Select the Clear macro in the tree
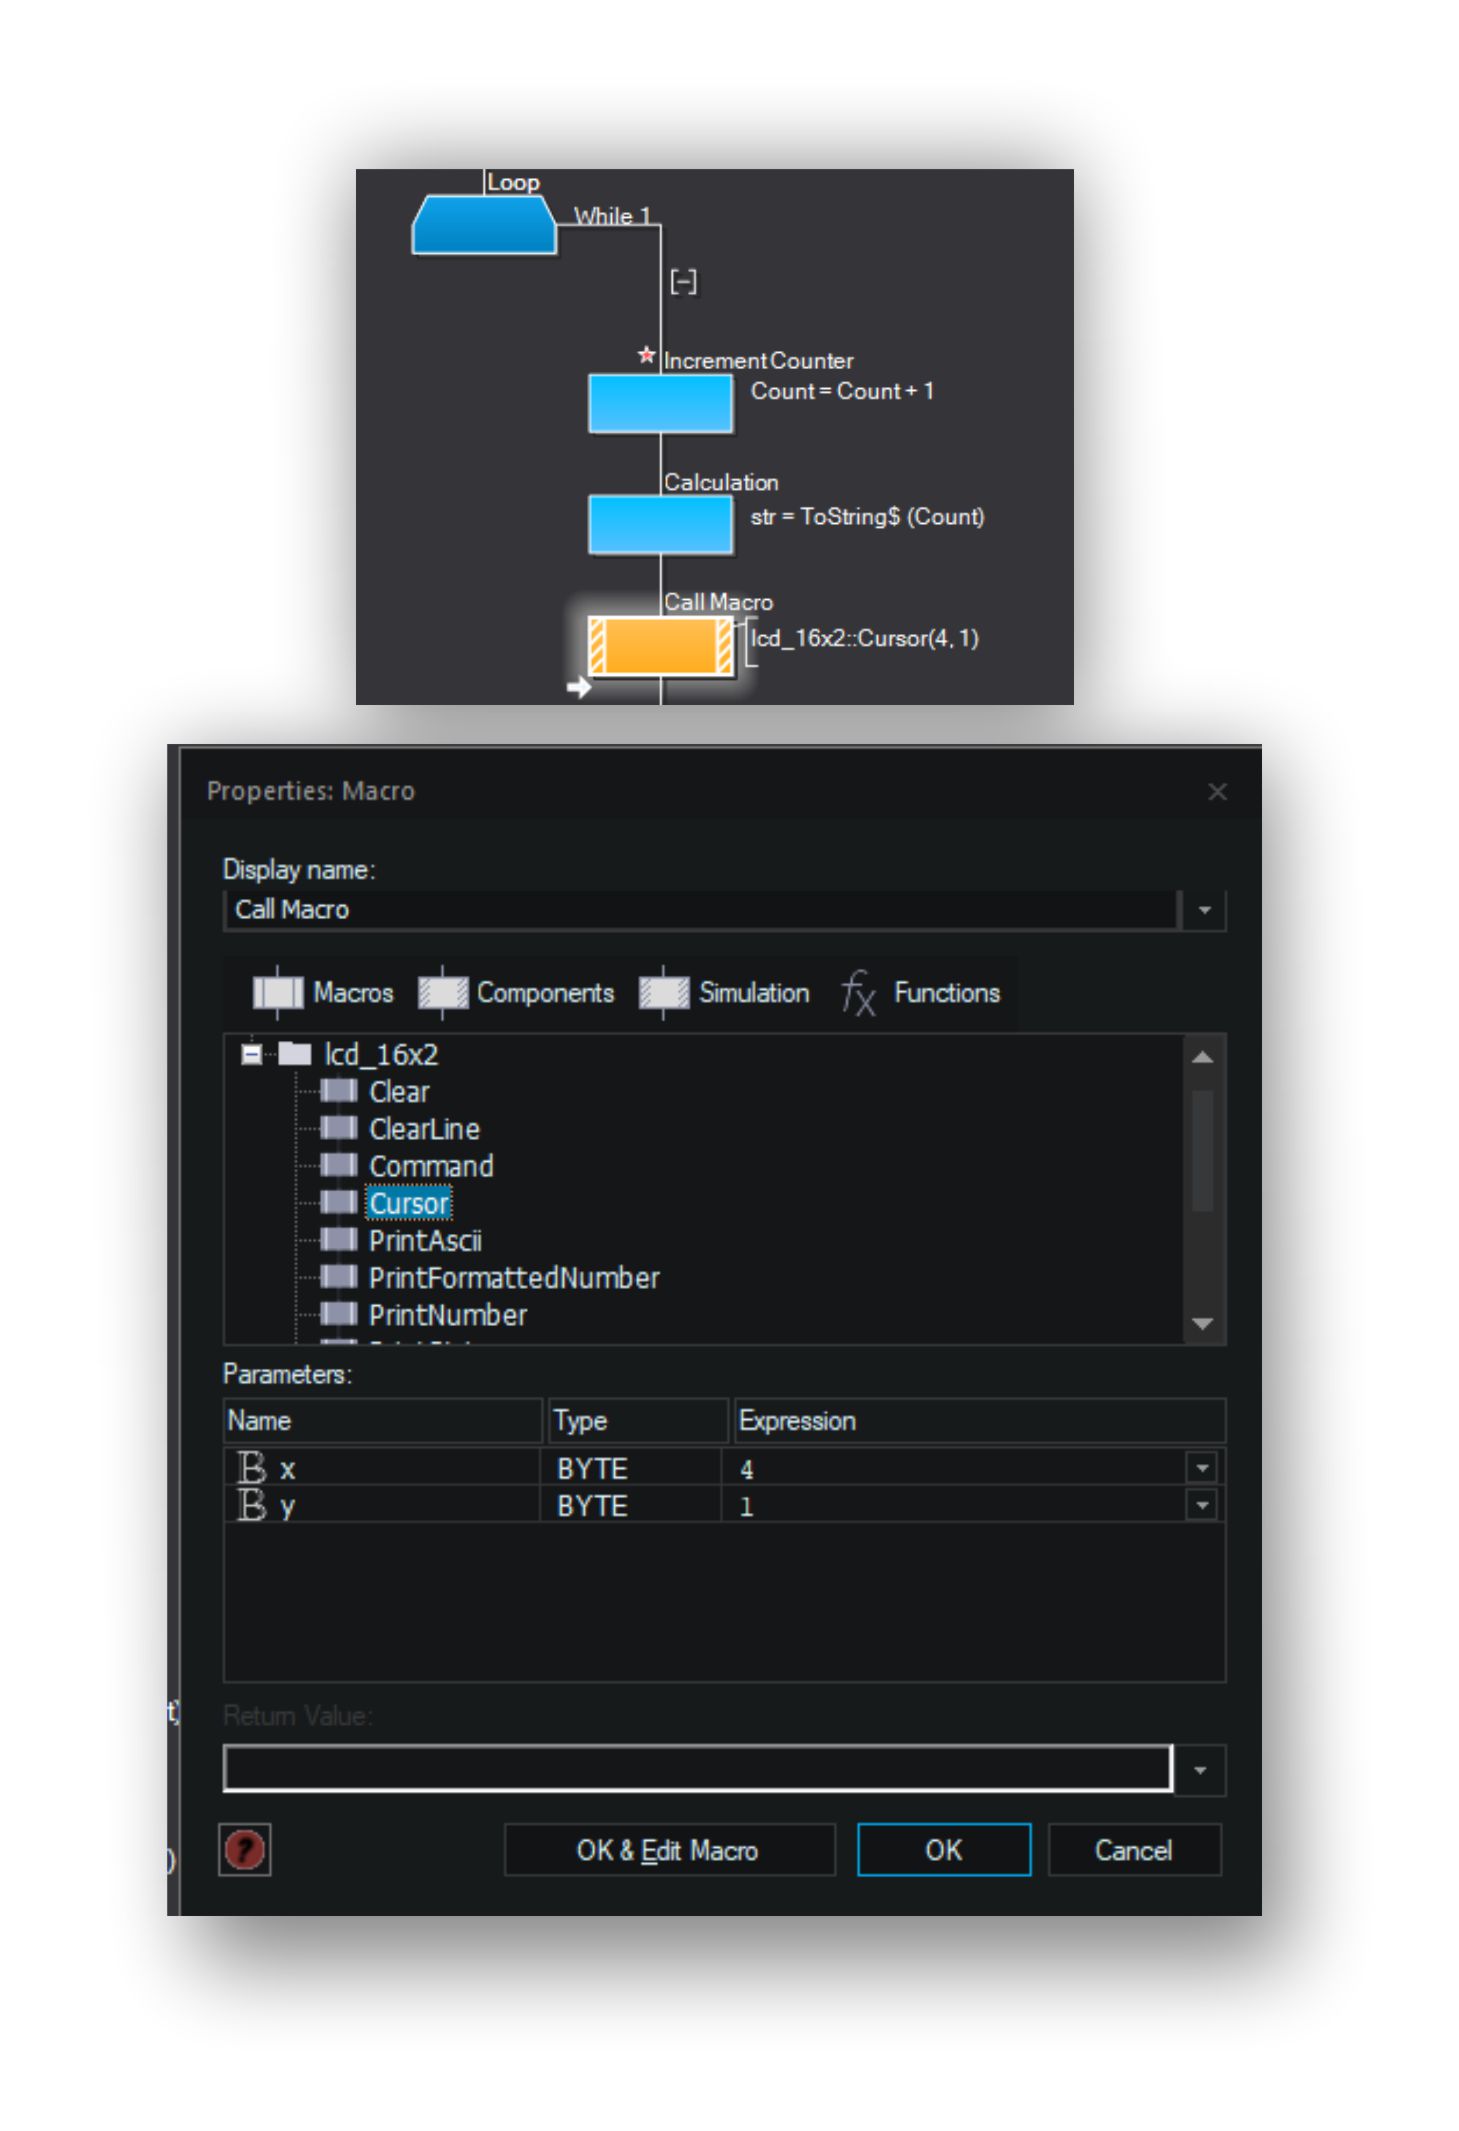Viewport: 1459px width, 2131px height. tap(399, 1091)
